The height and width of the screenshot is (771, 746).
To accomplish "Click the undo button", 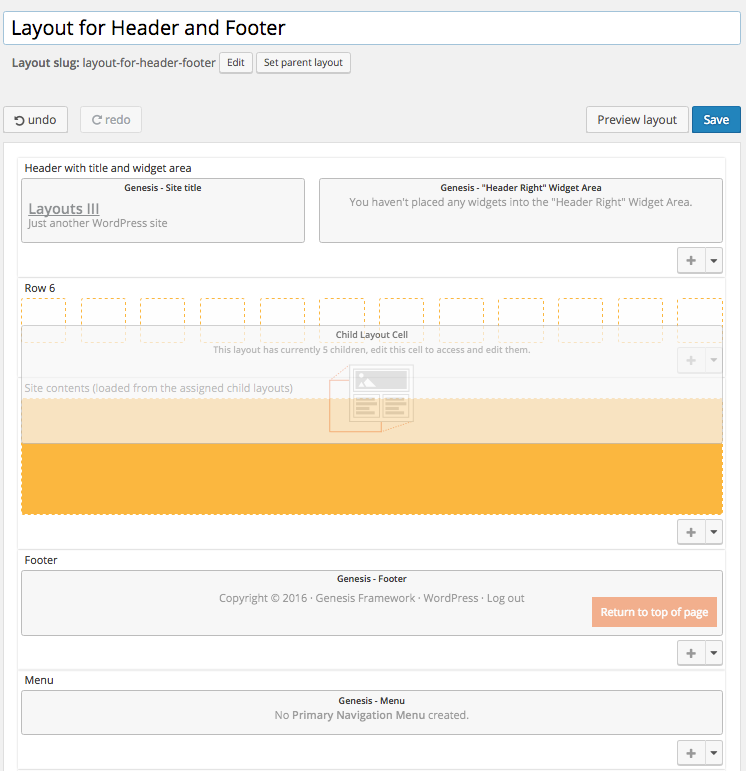I will click(x=35, y=119).
